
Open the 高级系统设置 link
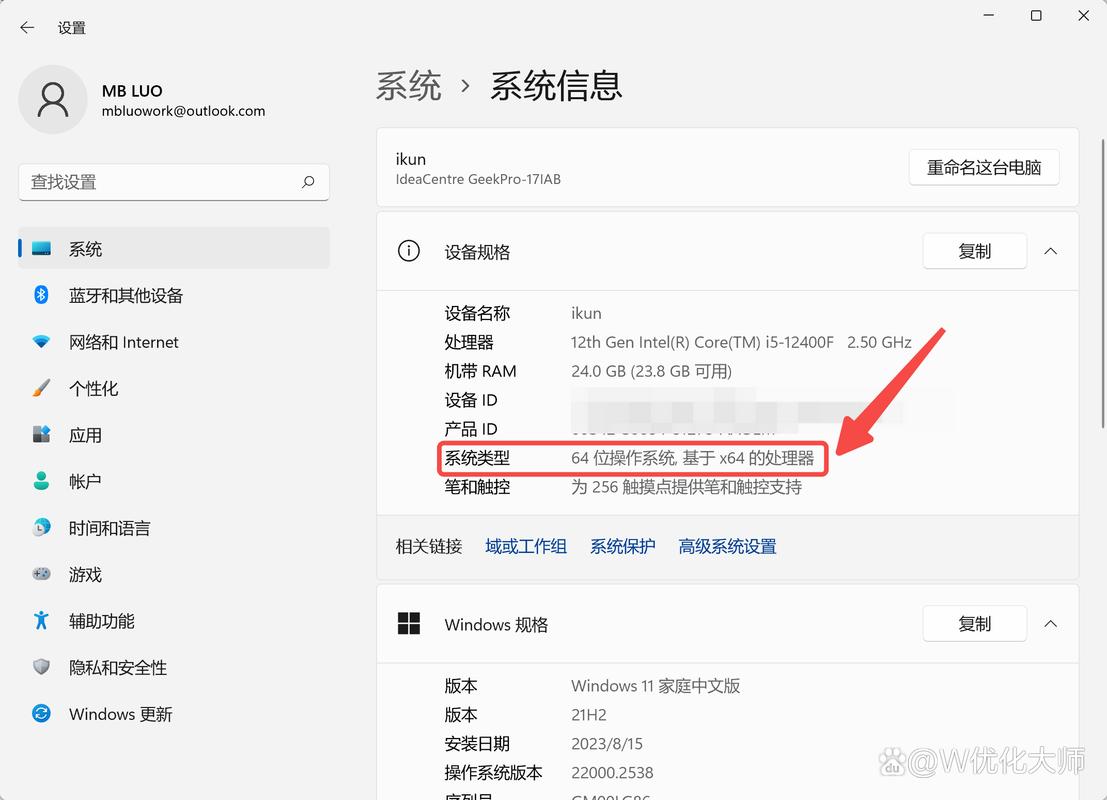[727, 546]
